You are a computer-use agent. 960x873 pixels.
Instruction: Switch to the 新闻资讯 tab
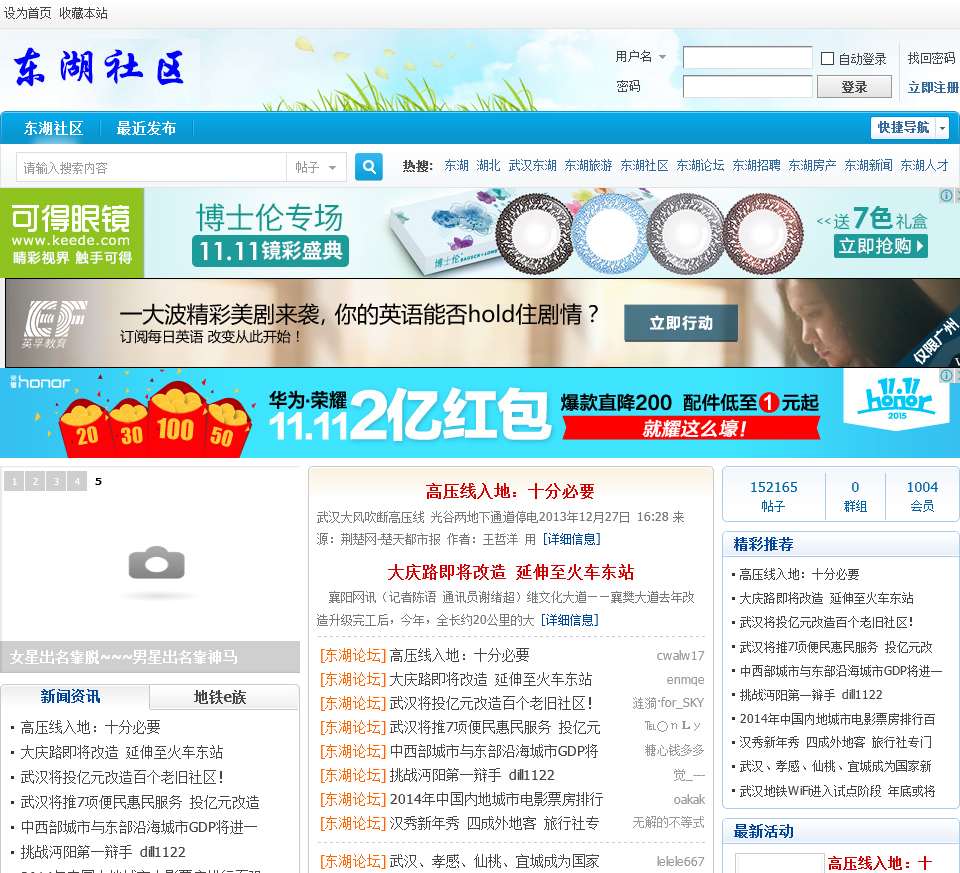[70, 696]
